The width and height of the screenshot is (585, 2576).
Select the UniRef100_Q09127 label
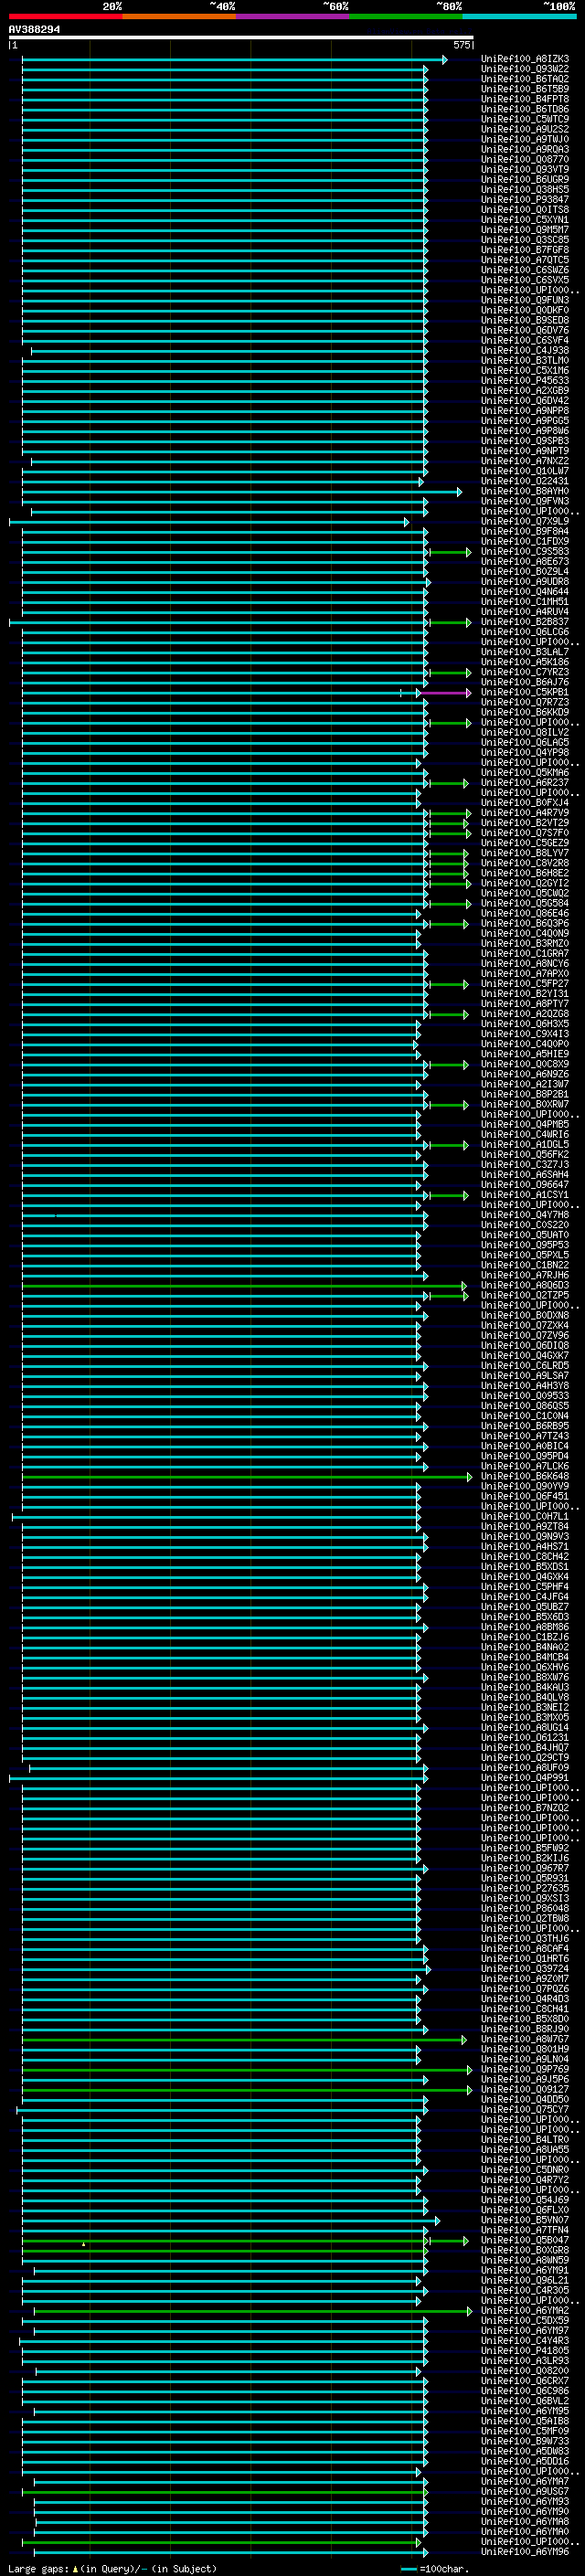click(x=525, y=2089)
